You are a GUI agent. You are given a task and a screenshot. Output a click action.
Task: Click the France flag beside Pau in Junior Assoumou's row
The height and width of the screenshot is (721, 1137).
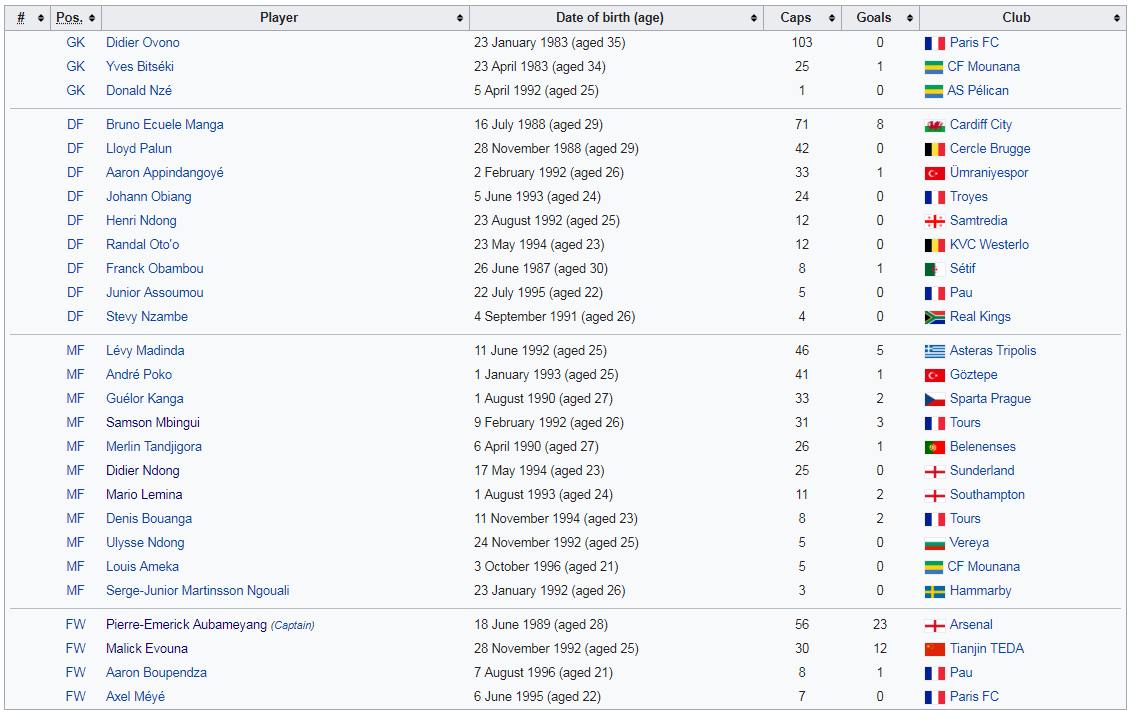click(x=935, y=293)
